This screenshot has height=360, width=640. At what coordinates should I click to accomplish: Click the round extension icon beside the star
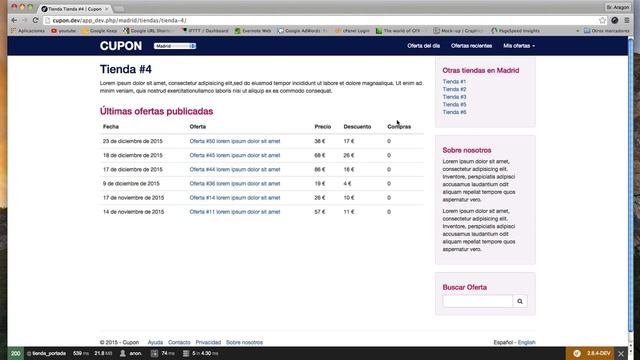point(615,20)
